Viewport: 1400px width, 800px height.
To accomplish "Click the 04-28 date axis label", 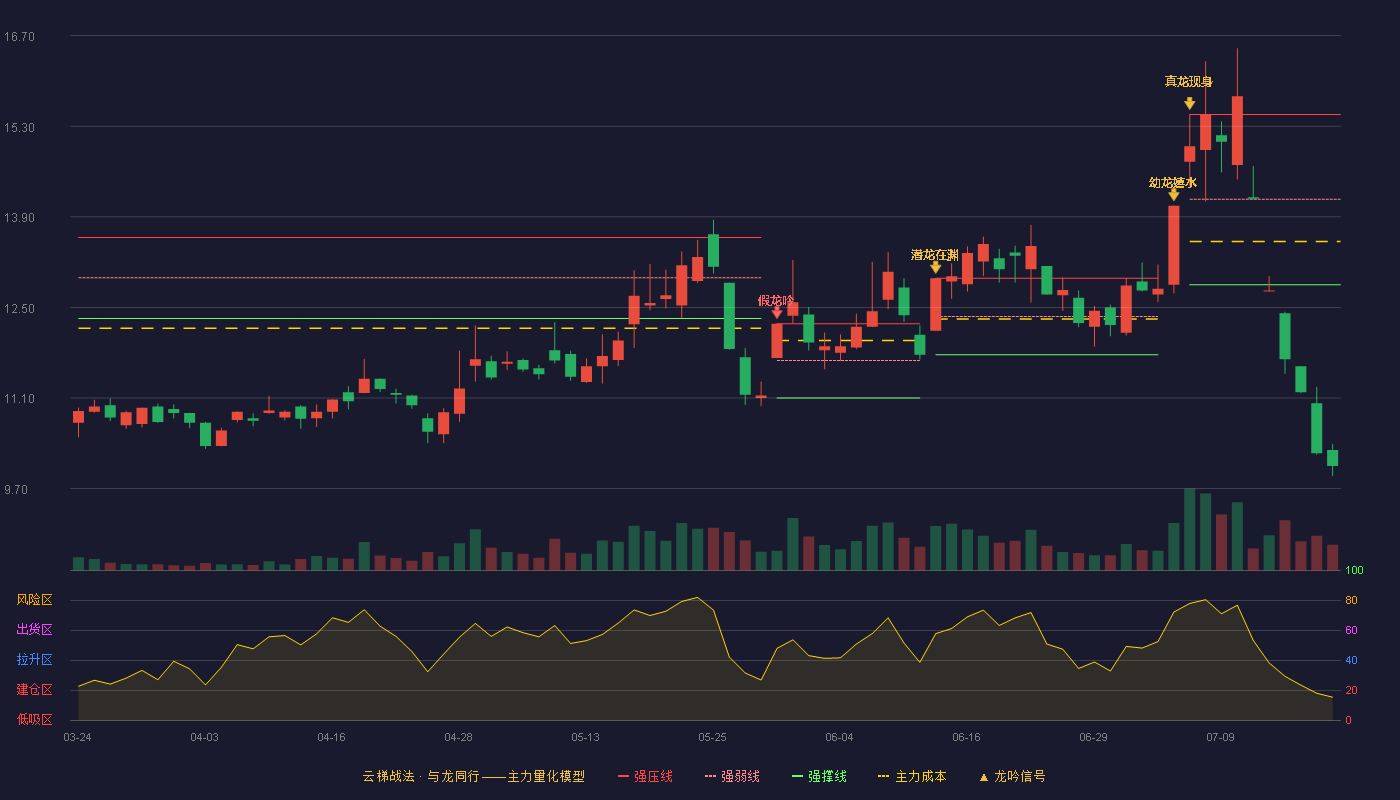I will (458, 737).
